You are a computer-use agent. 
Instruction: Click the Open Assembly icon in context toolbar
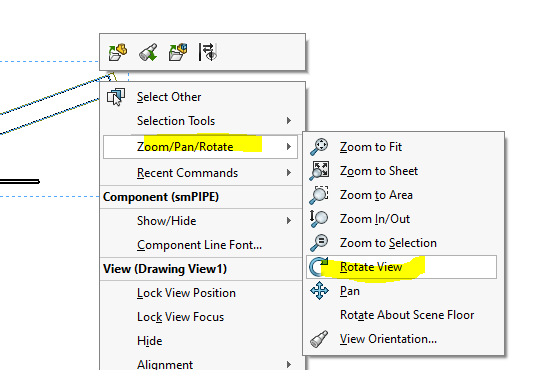coord(178,52)
